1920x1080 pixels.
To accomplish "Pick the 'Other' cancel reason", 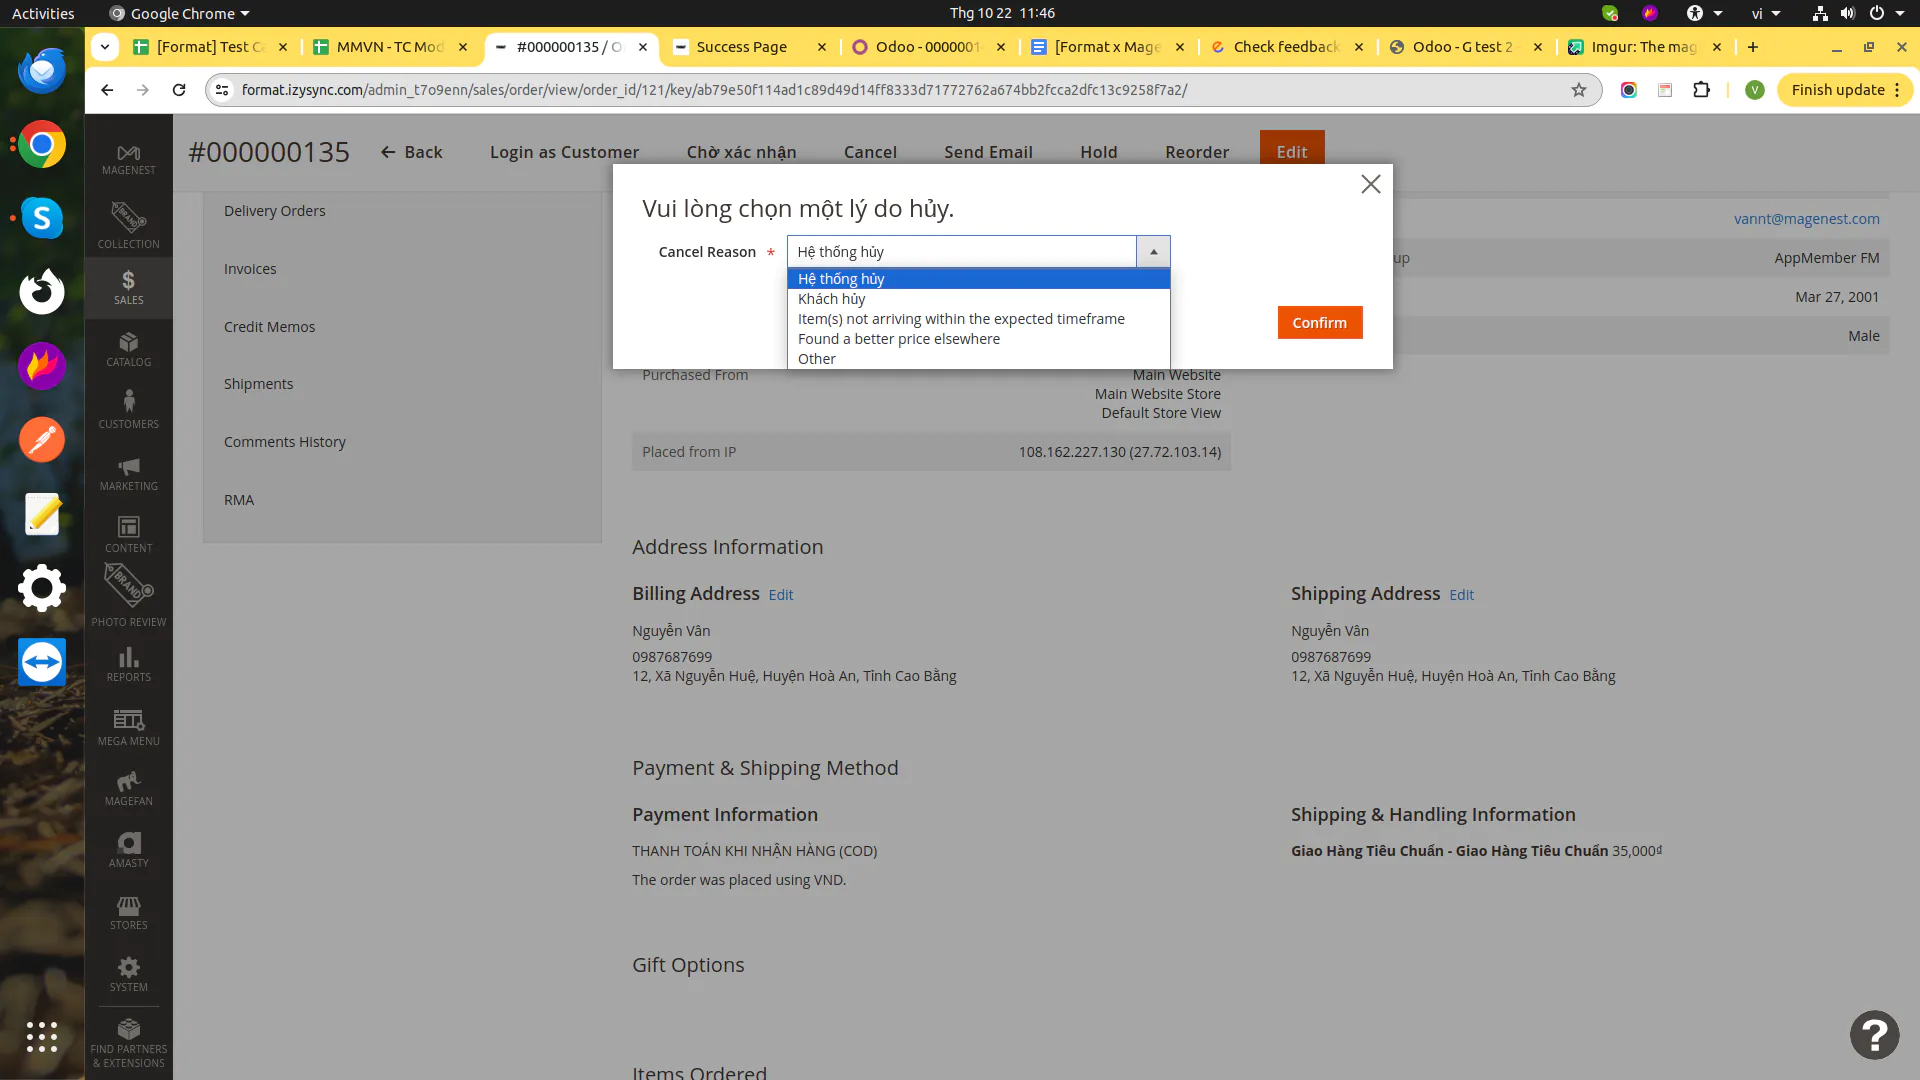I will [x=816, y=359].
